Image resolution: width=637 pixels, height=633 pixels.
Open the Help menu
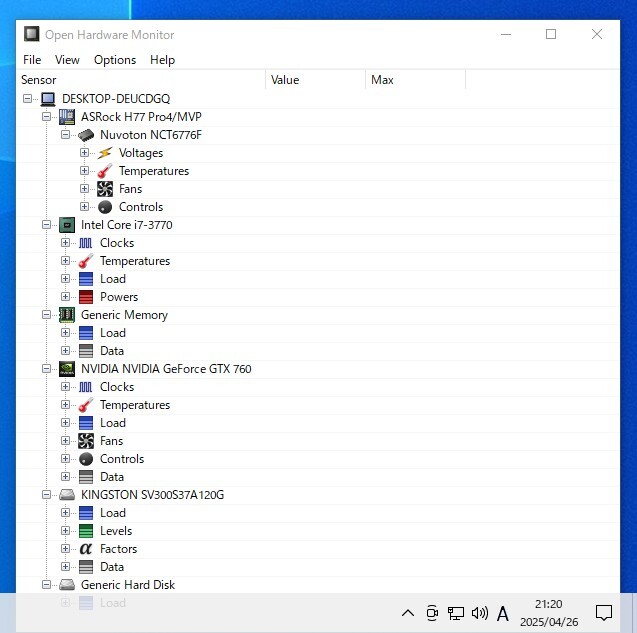coord(162,60)
